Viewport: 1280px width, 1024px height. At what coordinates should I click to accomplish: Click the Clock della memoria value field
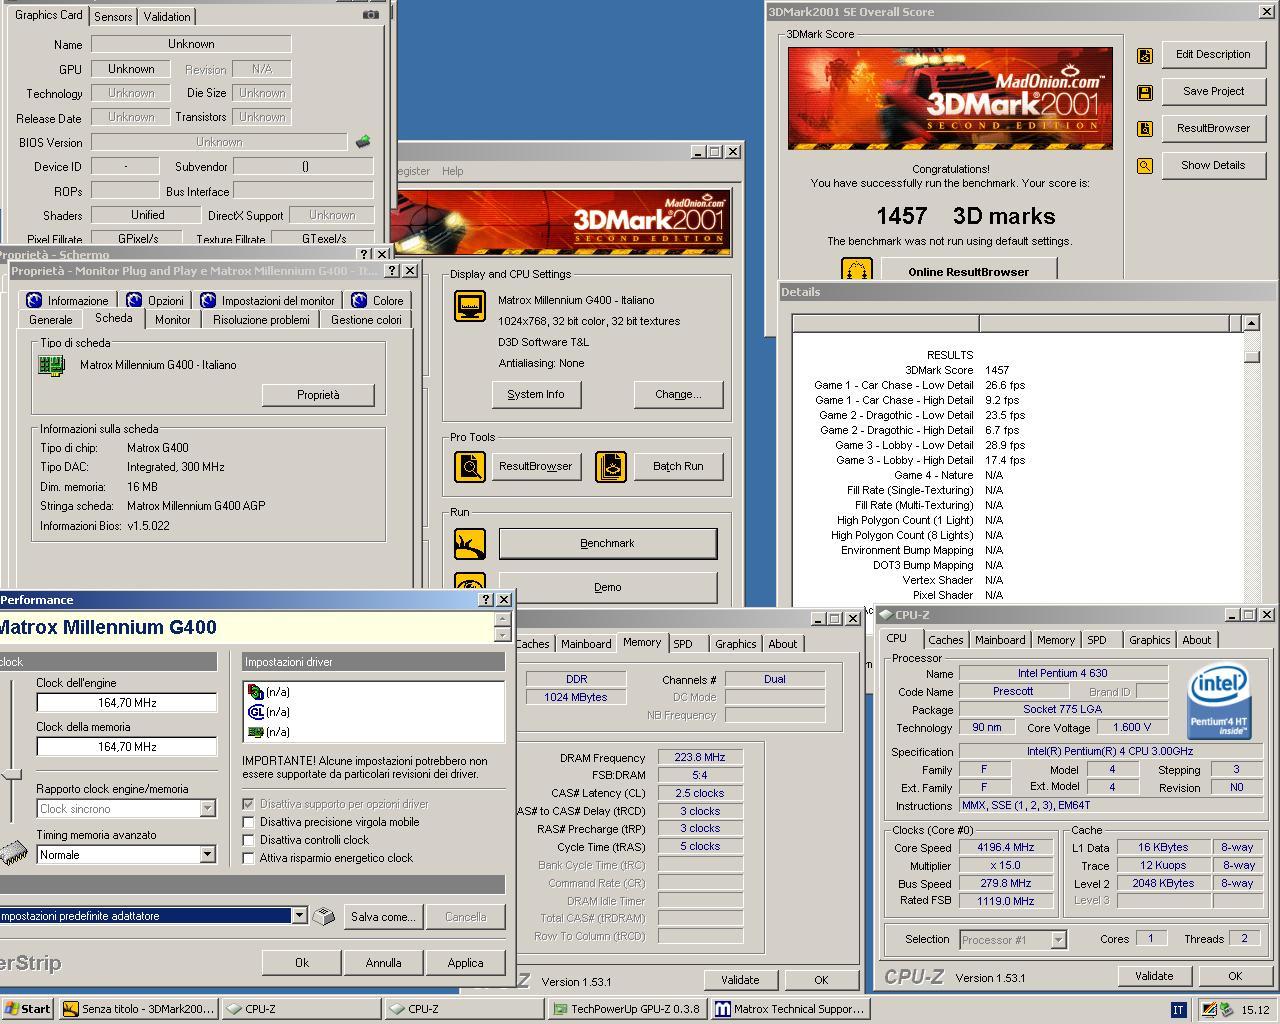point(127,747)
